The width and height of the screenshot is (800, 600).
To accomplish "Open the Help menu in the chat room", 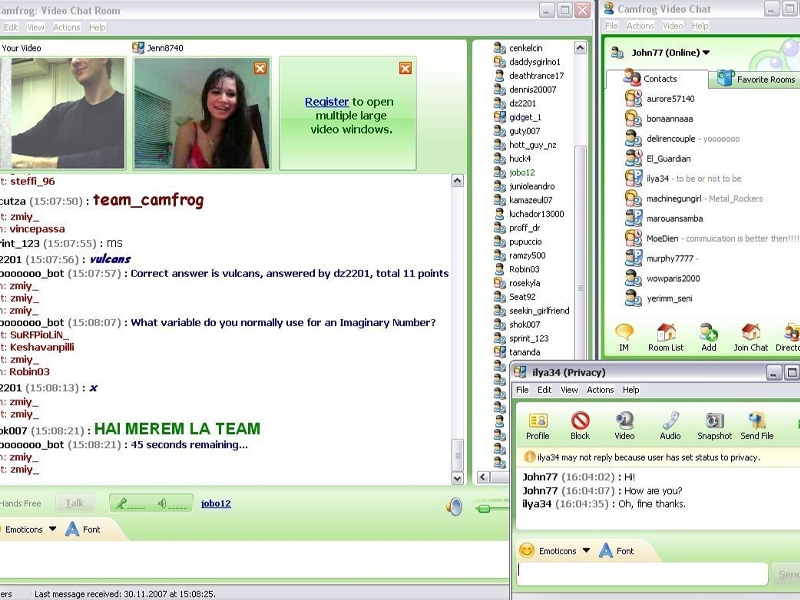I will tap(97, 27).
